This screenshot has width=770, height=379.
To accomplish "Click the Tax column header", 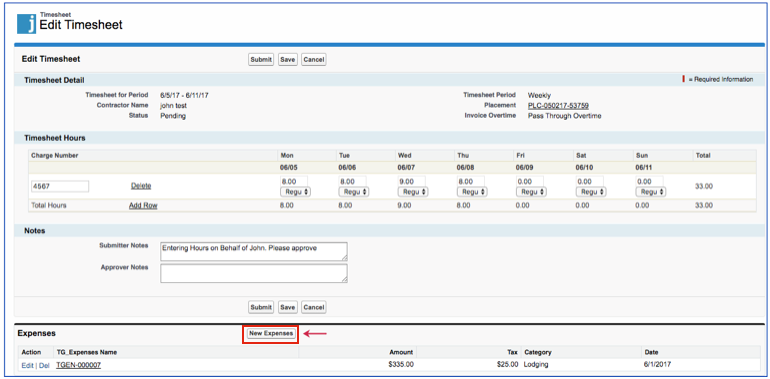I will click(x=512, y=352).
